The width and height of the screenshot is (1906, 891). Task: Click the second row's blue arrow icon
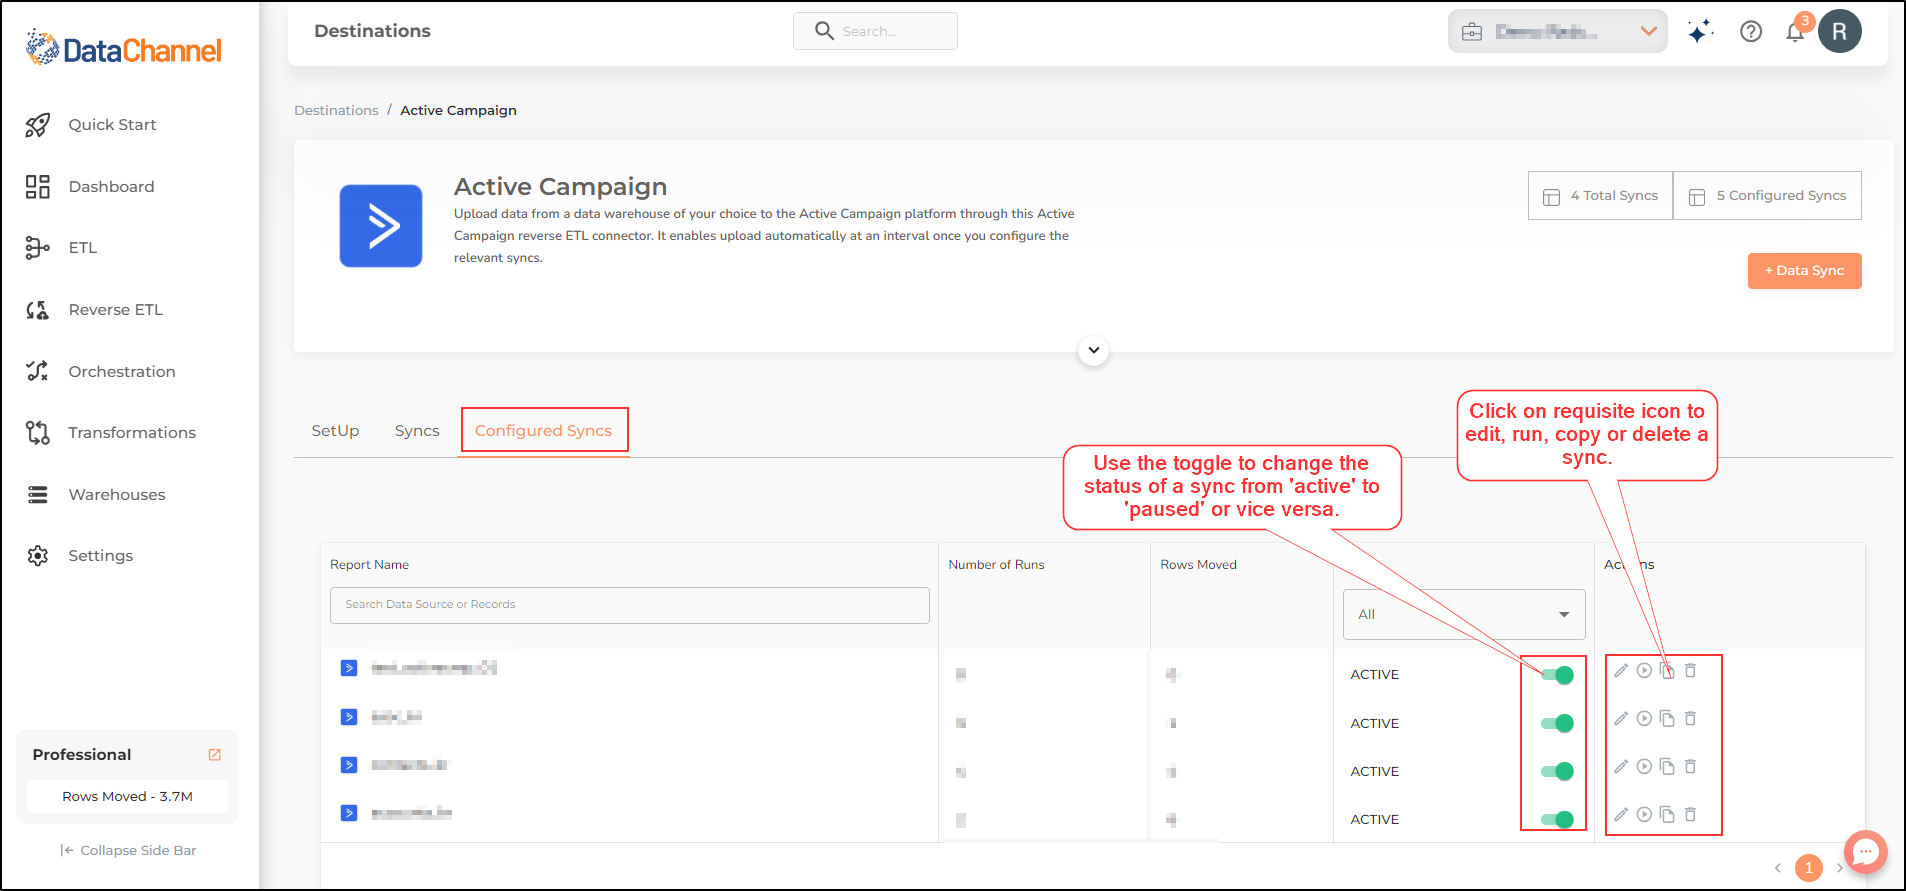(349, 717)
